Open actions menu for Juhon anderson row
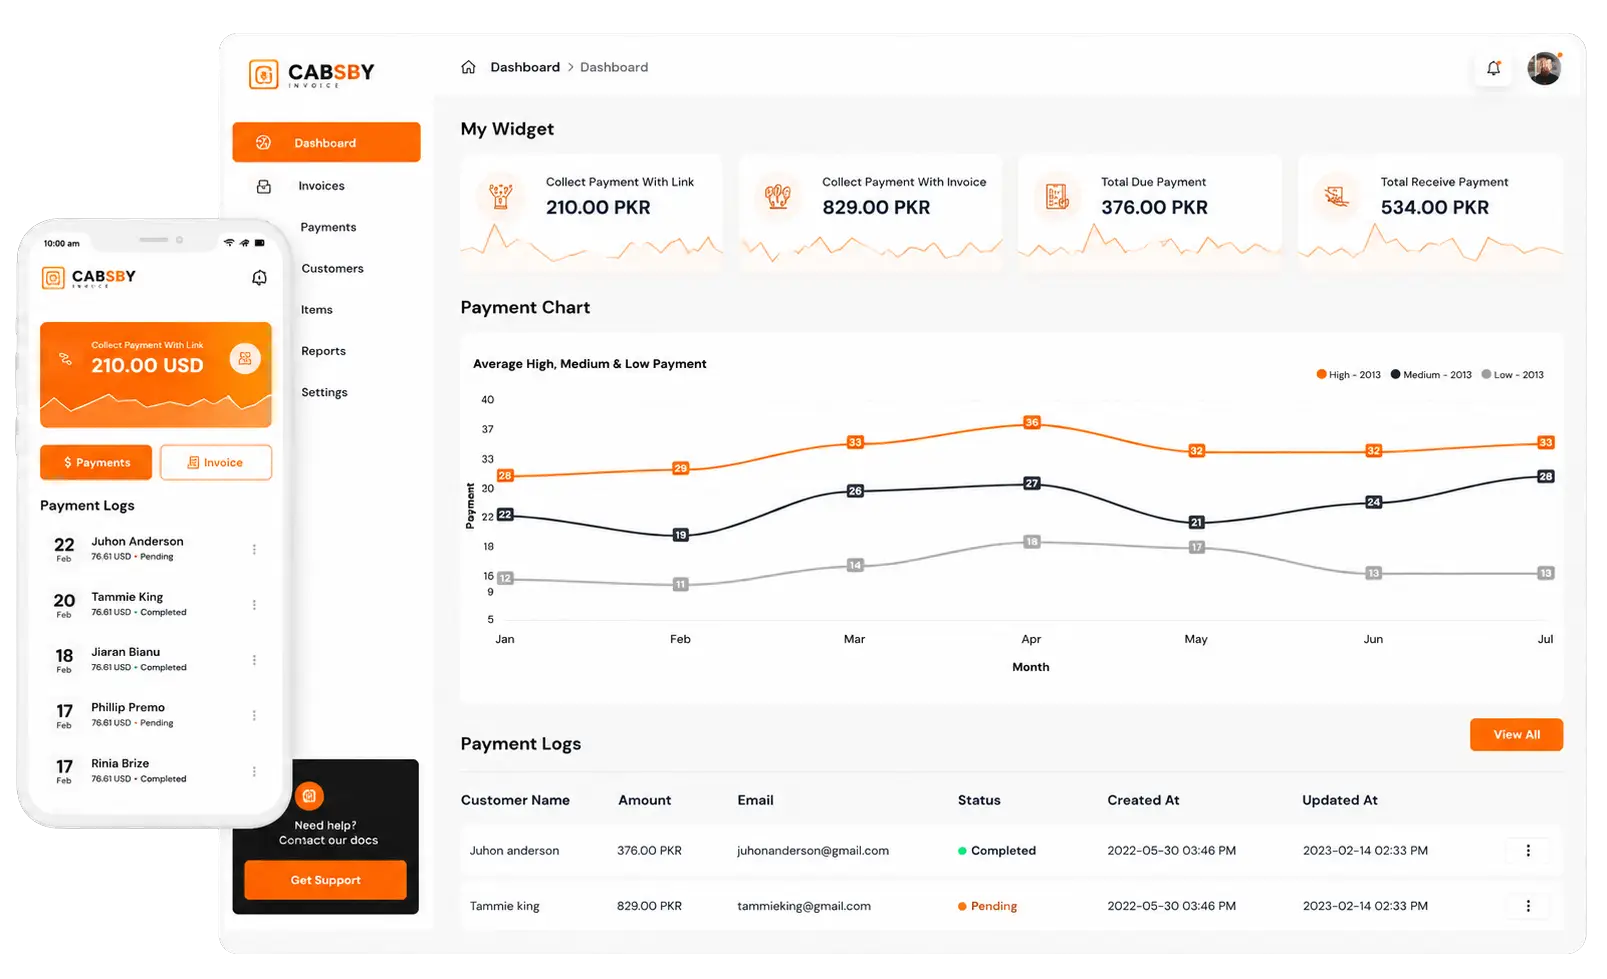This screenshot has height=979, width=1607. click(1527, 851)
